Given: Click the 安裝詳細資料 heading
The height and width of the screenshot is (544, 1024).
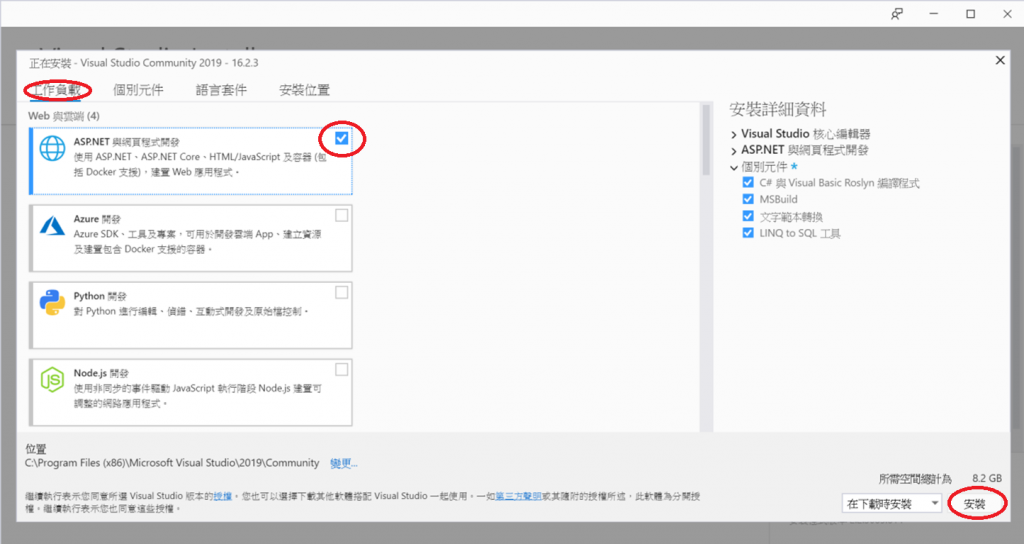Looking at the screenshot, I should pos(778,110).
